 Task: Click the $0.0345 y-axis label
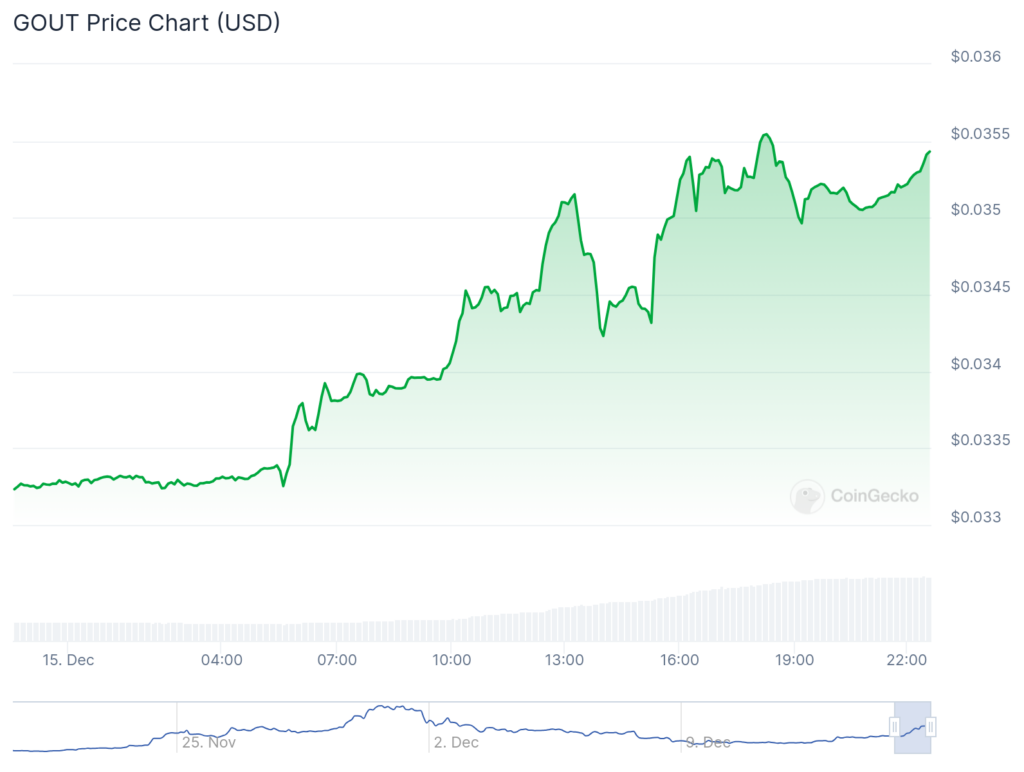pyautogui.click(x=979, y=287)
